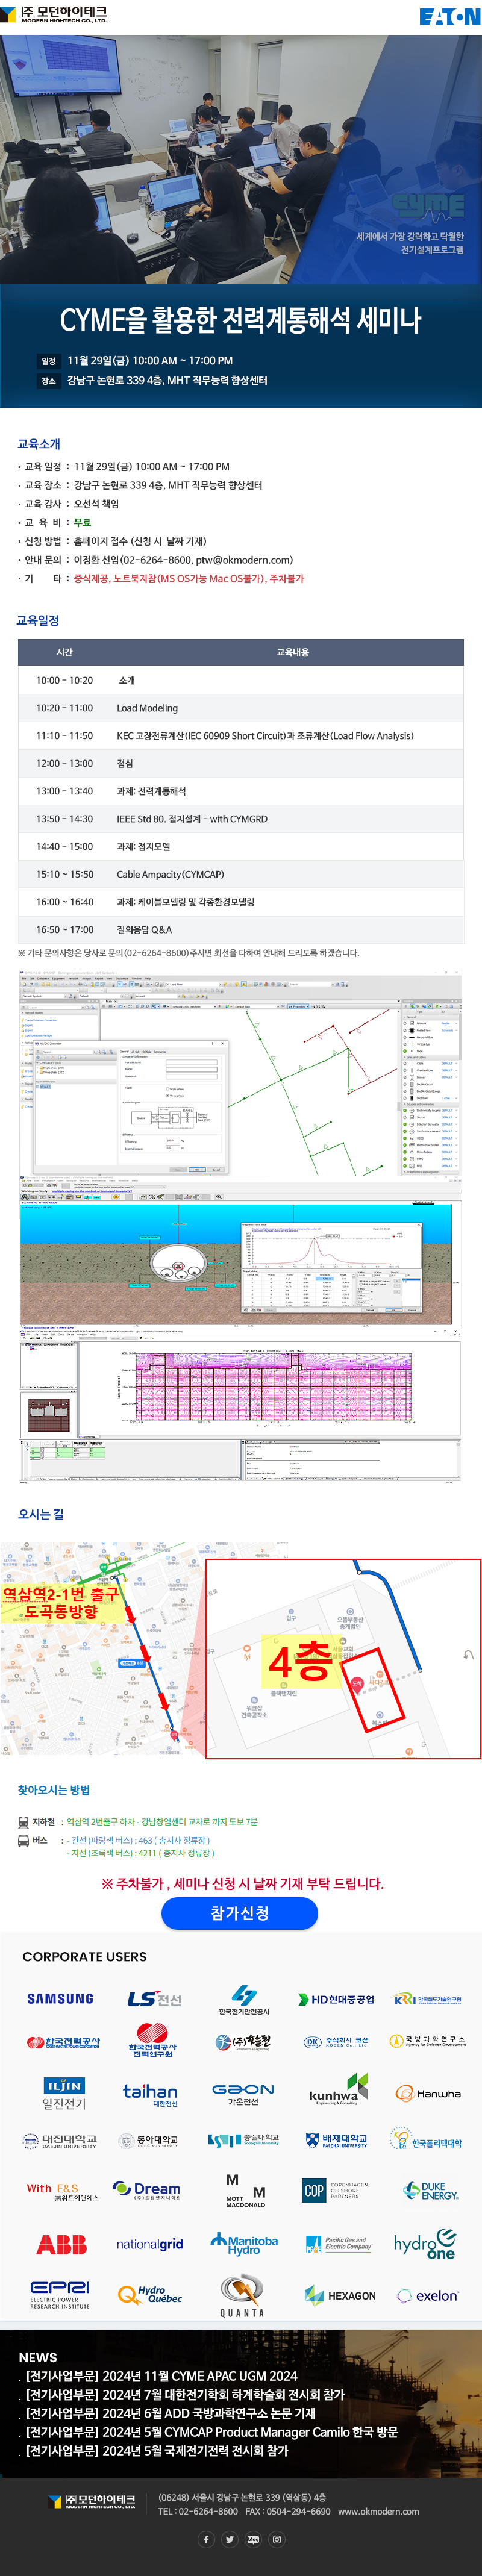Viewport: 482px width, 2576px height.
Task: Click the Modern Hightech logo in the footer
Action: (92, 2502)
